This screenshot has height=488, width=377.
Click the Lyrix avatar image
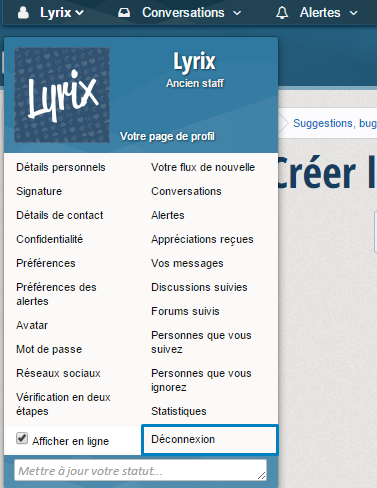pyautogui.click(x=62, y=95)
